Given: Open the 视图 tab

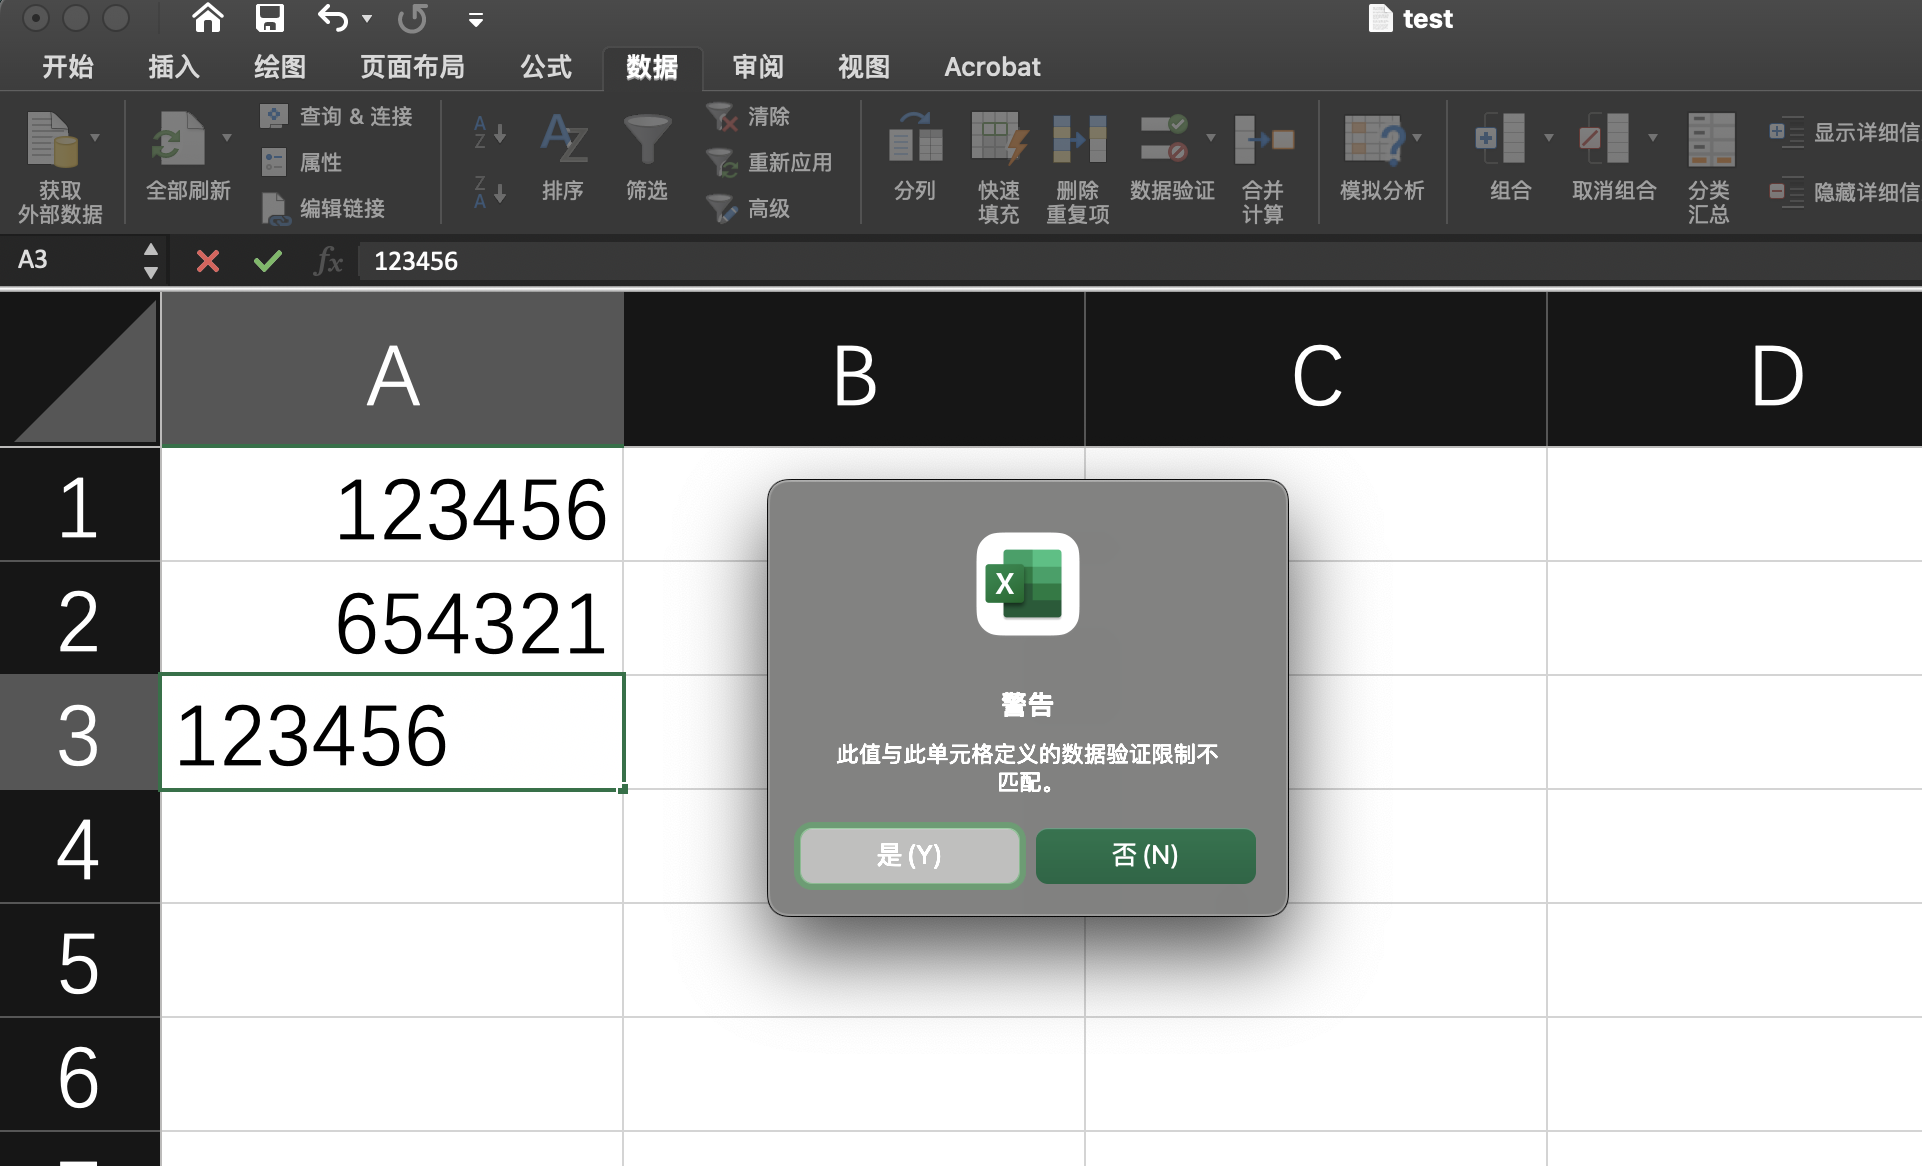Looking at the screenshot, I should [x=864, y=67].
